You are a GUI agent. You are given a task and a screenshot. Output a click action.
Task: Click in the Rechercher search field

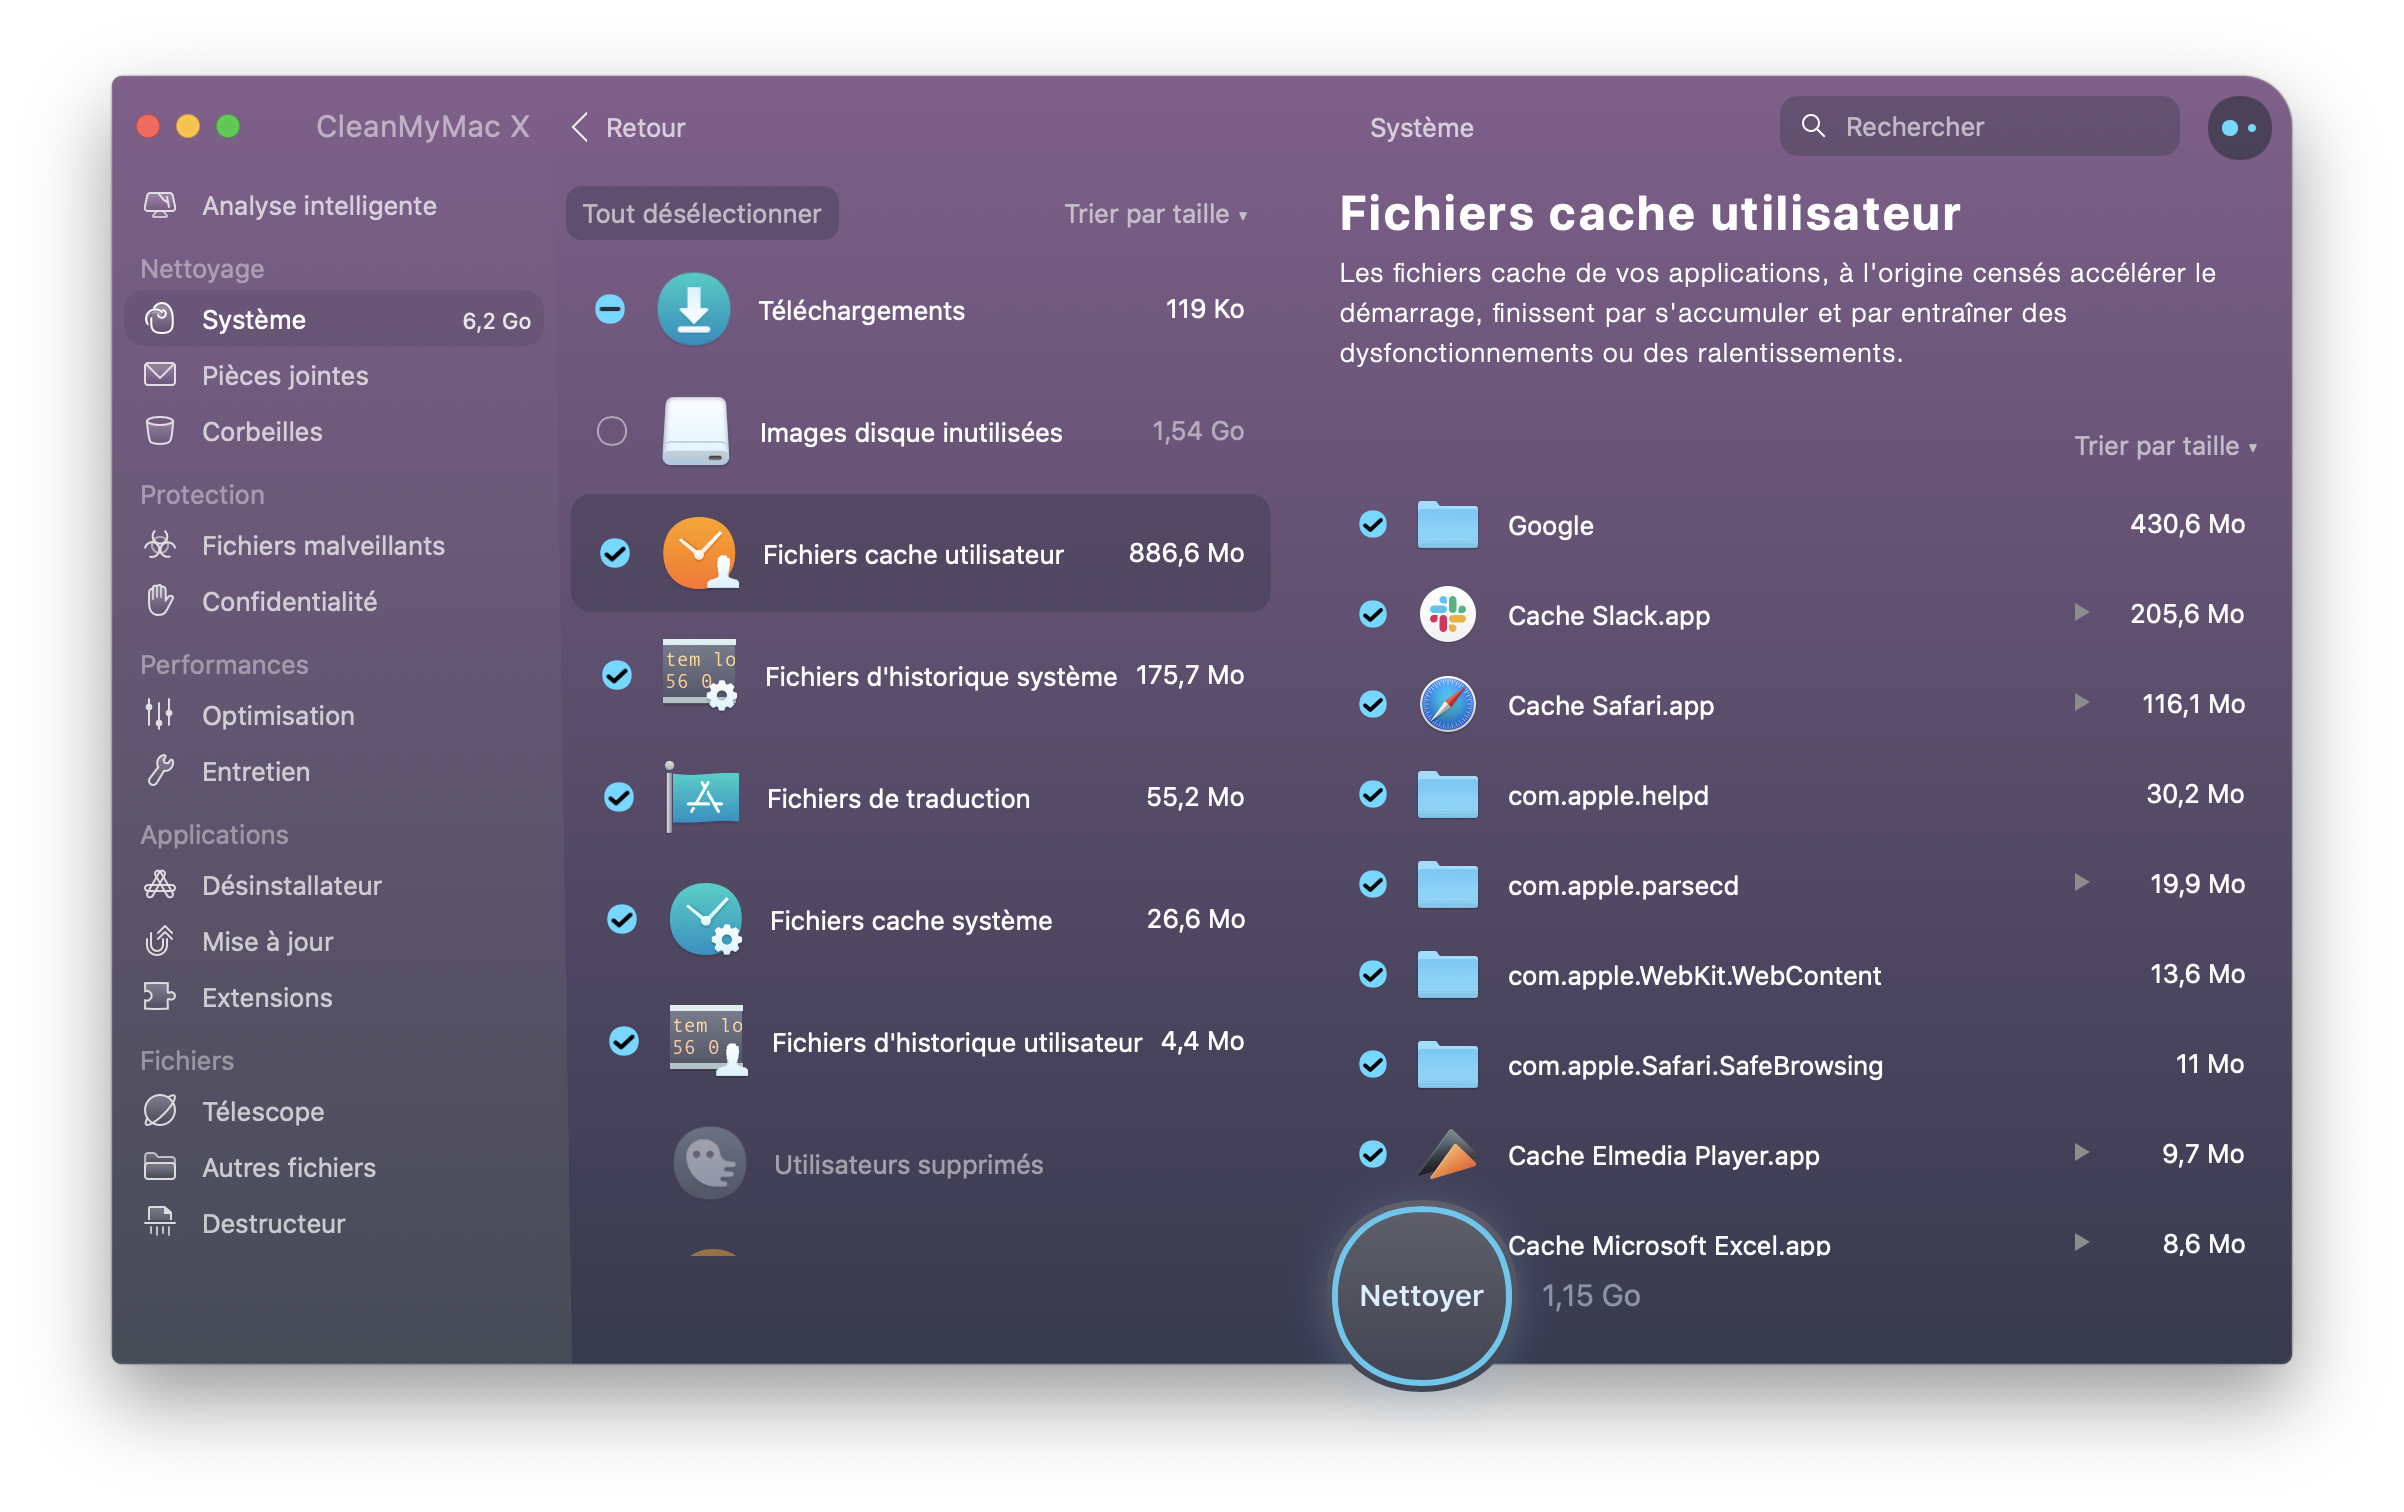(x=1979, y=126)
